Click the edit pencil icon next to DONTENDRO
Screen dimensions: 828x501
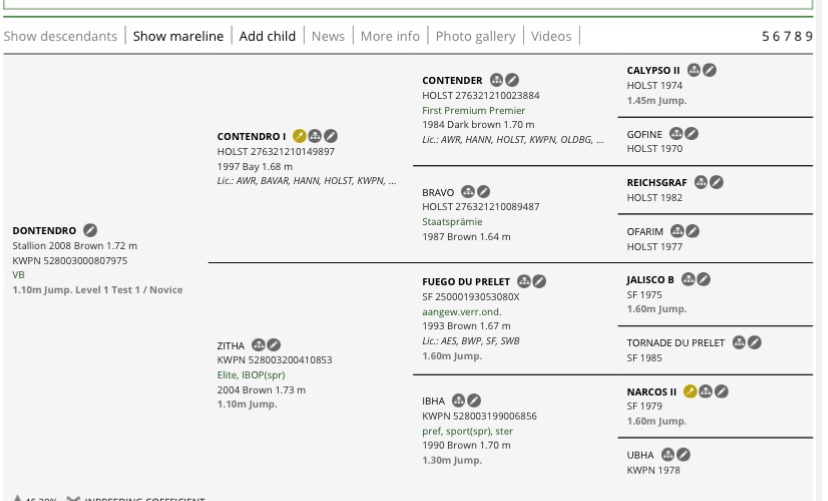click(91, 231)
